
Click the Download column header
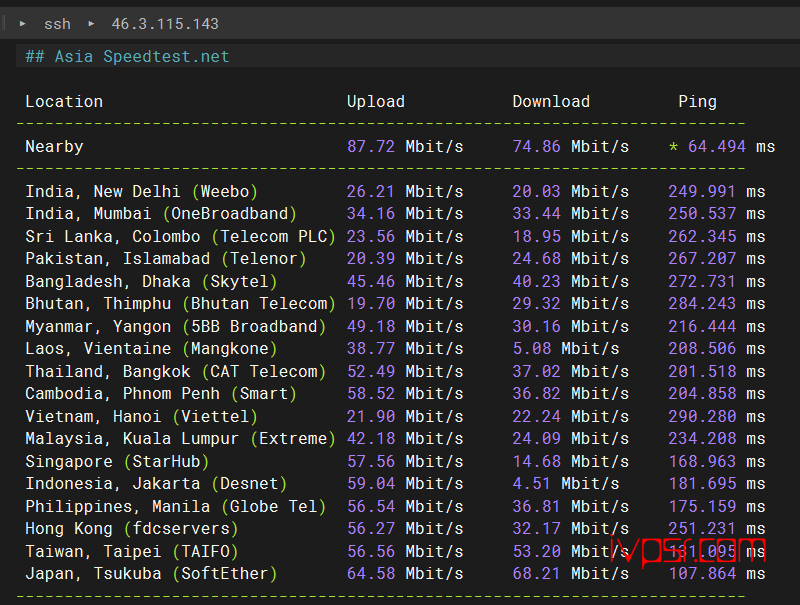coord(551,102)
